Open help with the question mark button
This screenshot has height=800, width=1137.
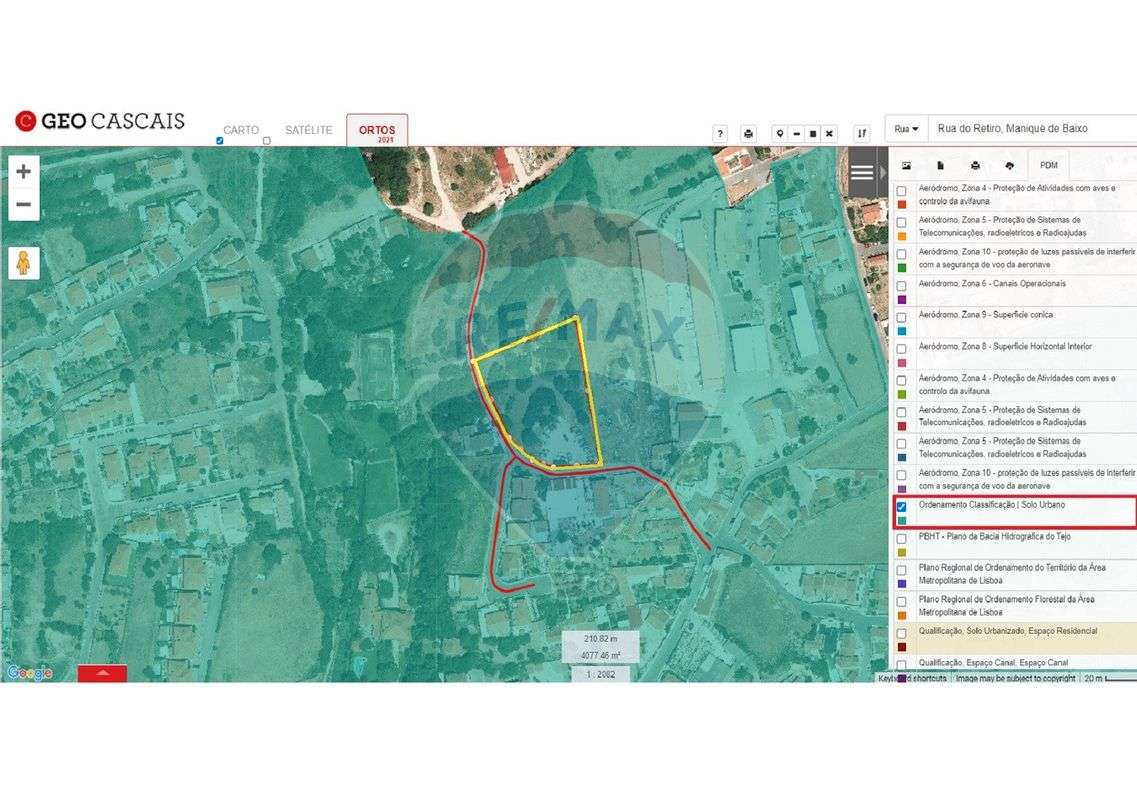point(719,133)
